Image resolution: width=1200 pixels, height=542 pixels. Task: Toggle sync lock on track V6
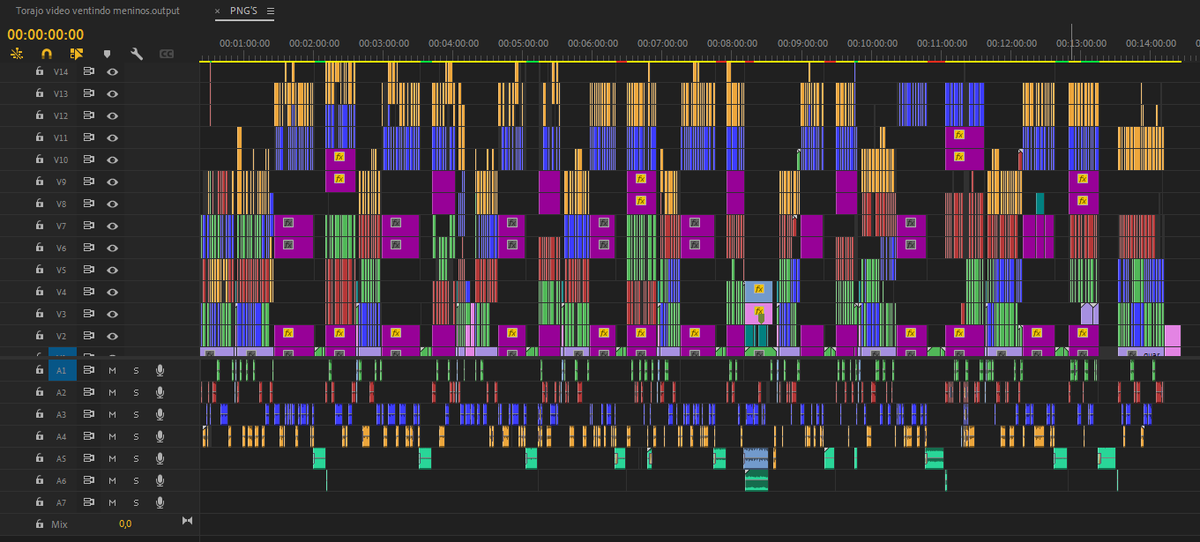click(x=88, y=247)
